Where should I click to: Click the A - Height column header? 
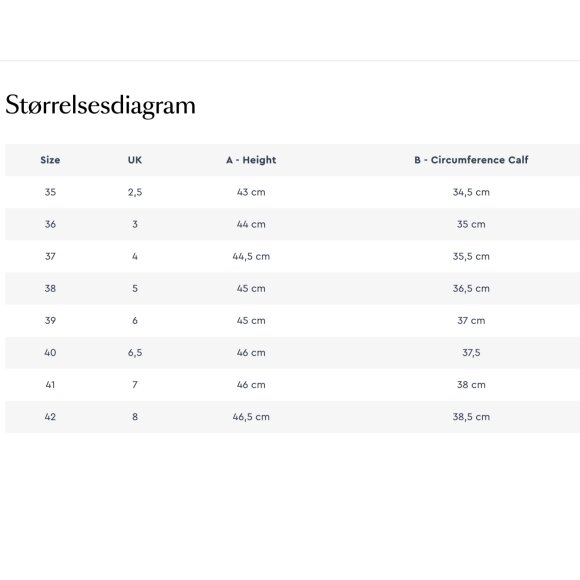tap(251, 160)
